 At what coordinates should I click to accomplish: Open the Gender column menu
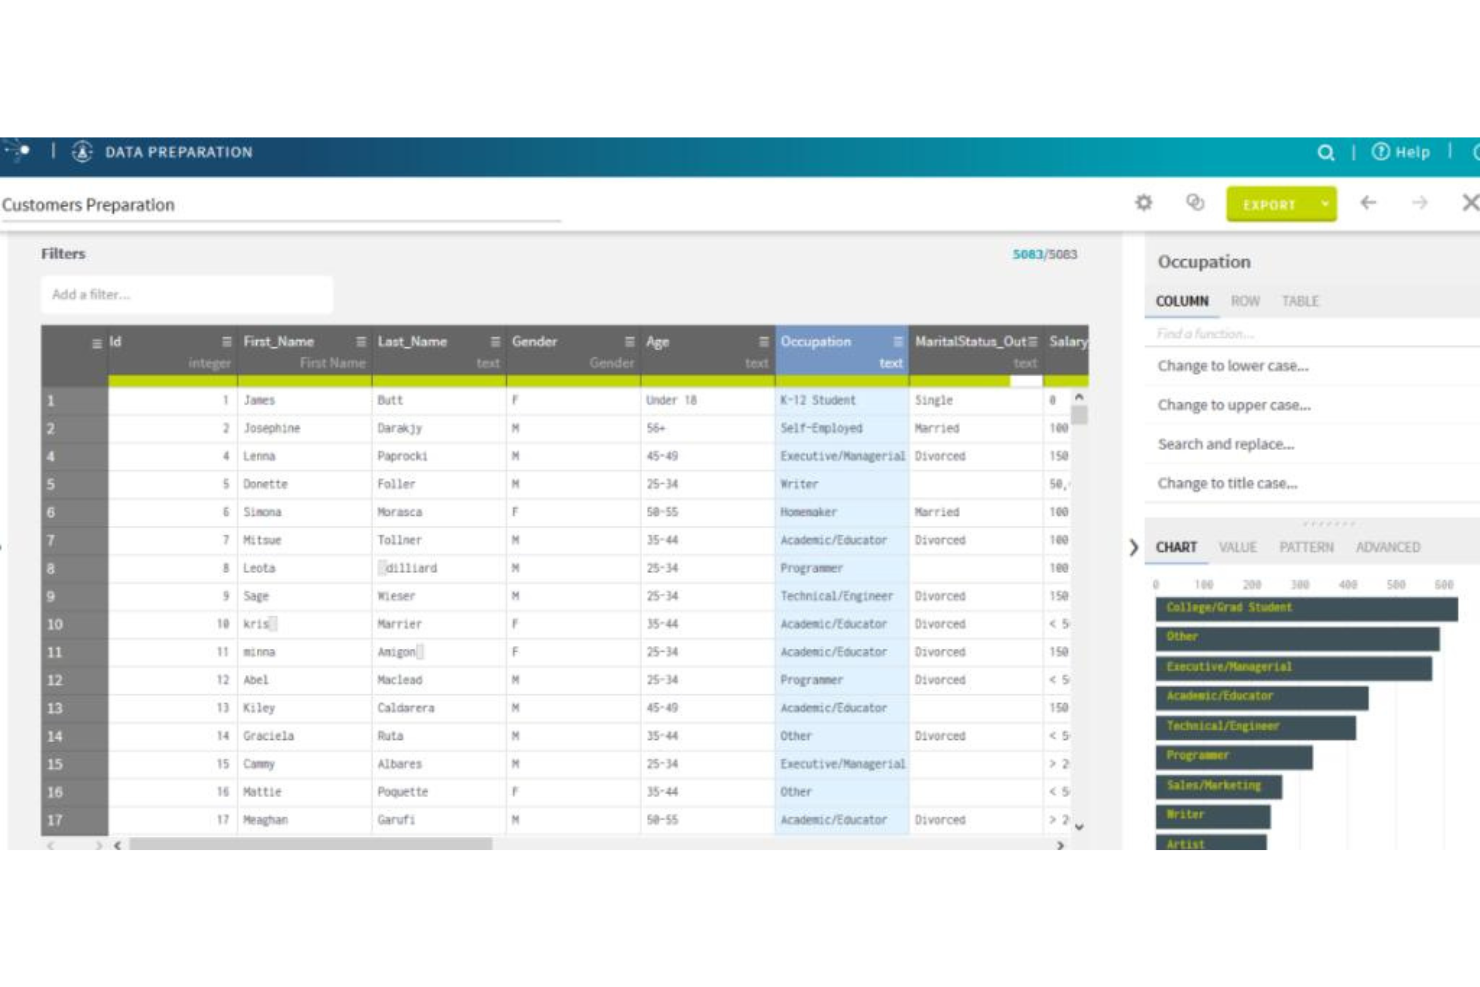pyautogui.click(x=629, y=342)
